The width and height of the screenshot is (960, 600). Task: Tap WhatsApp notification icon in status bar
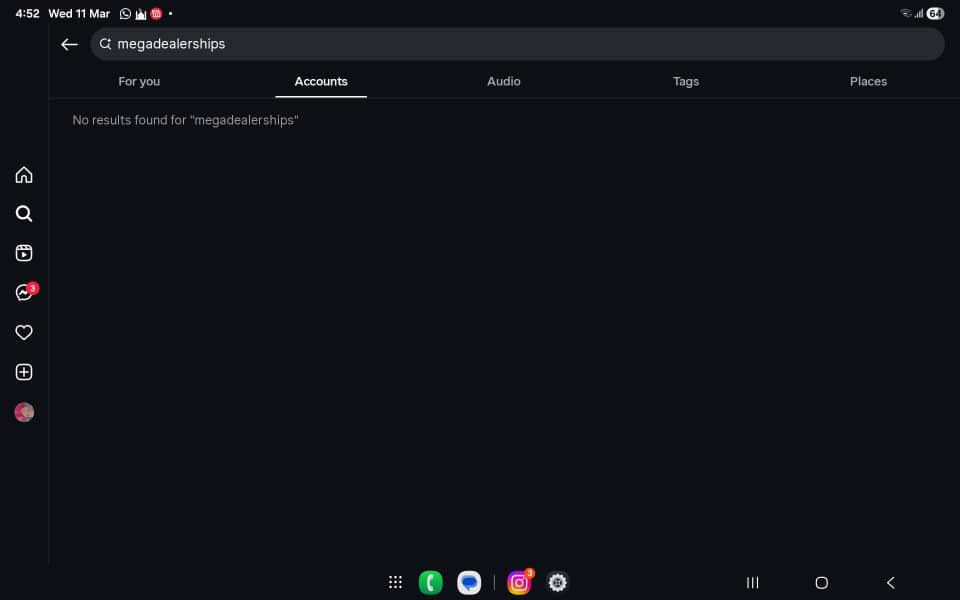[125, 13]
